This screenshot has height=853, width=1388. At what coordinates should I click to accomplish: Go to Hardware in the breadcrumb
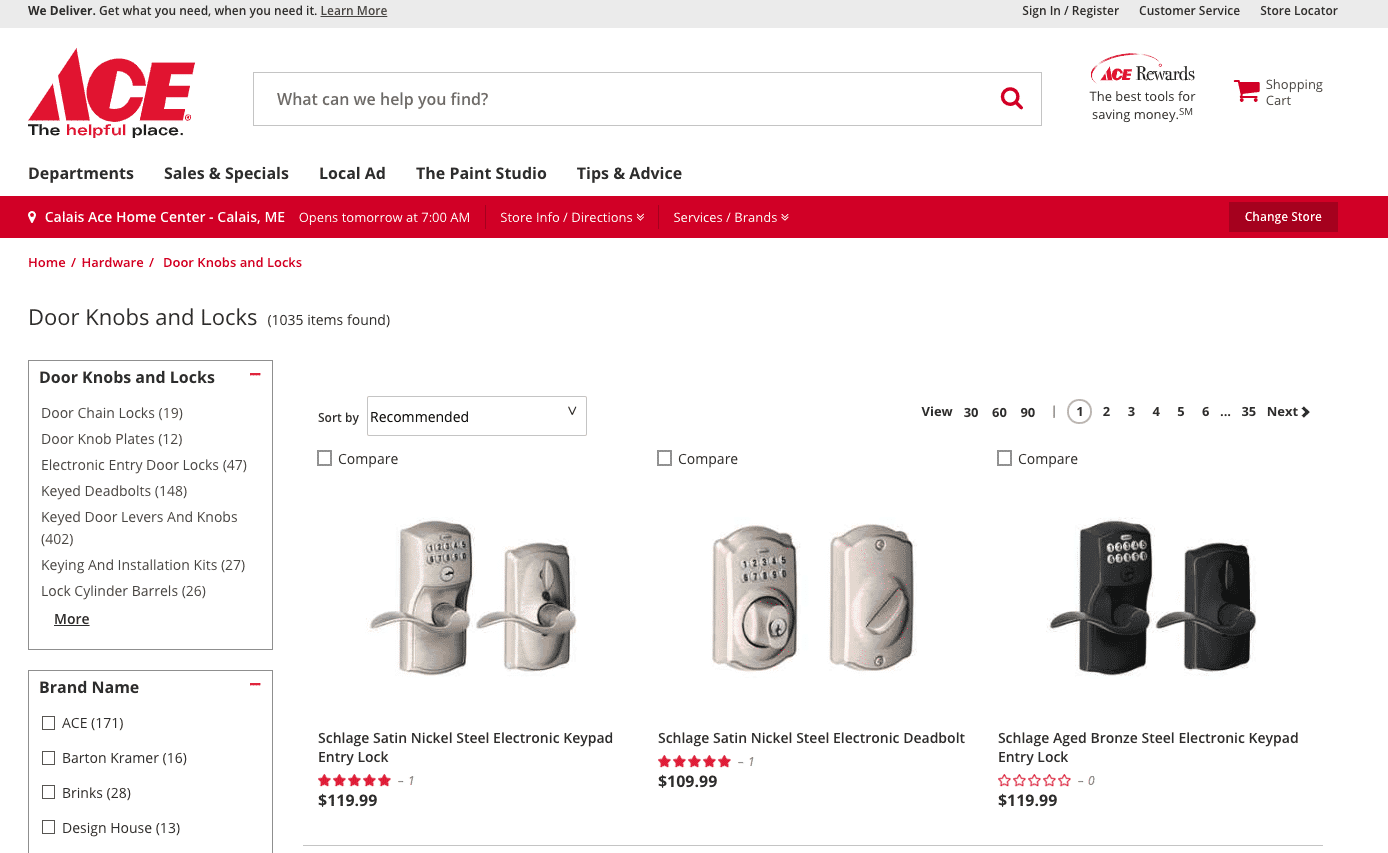pos(112,262)
